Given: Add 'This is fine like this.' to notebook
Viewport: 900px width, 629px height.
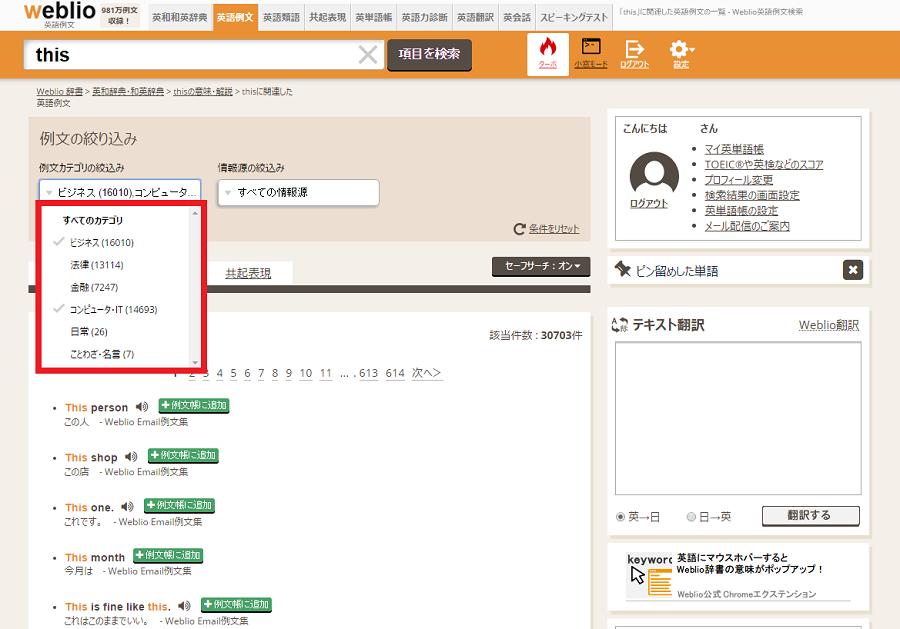Looking at the screenshot, I should (236, 605).
